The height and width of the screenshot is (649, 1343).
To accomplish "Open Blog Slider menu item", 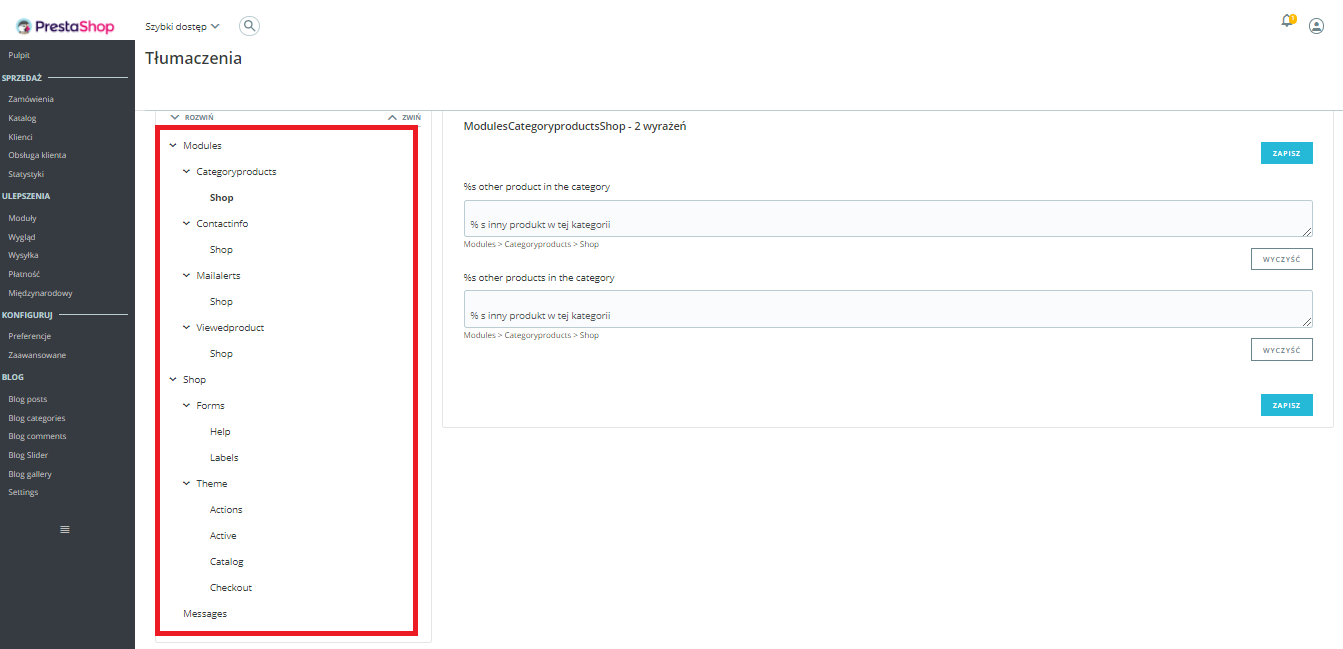I will (x=28, y=455).
